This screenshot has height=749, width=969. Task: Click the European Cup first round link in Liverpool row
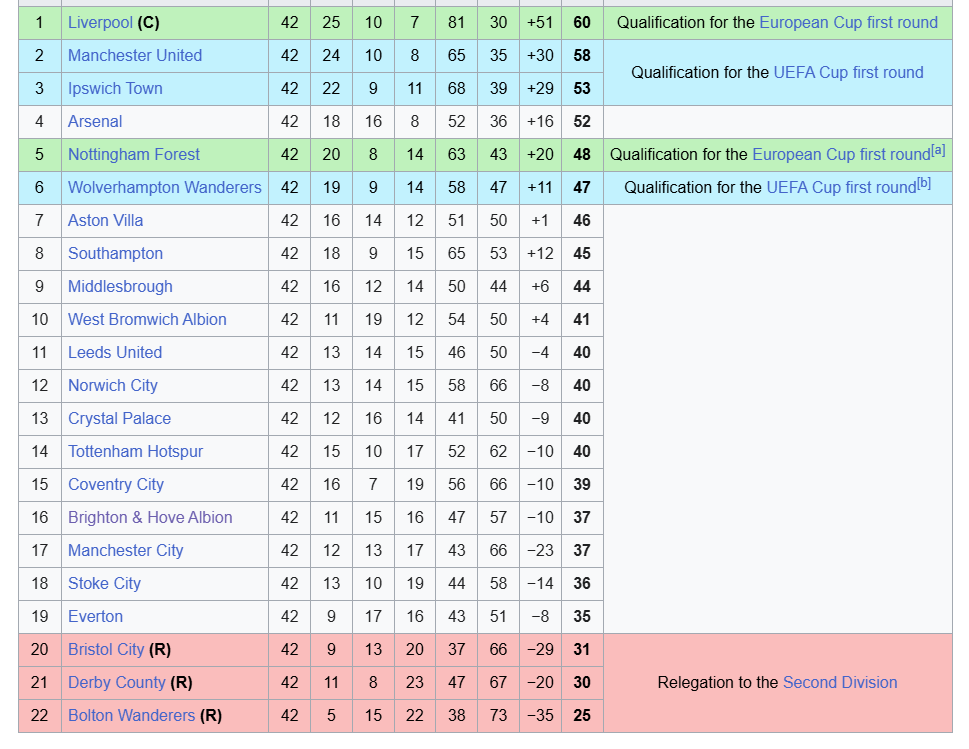[848, 23]
